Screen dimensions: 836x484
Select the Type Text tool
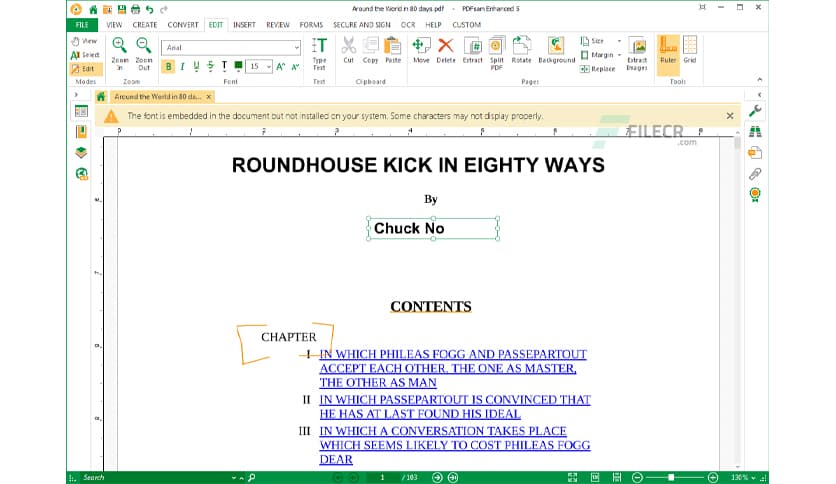[319, 51]
